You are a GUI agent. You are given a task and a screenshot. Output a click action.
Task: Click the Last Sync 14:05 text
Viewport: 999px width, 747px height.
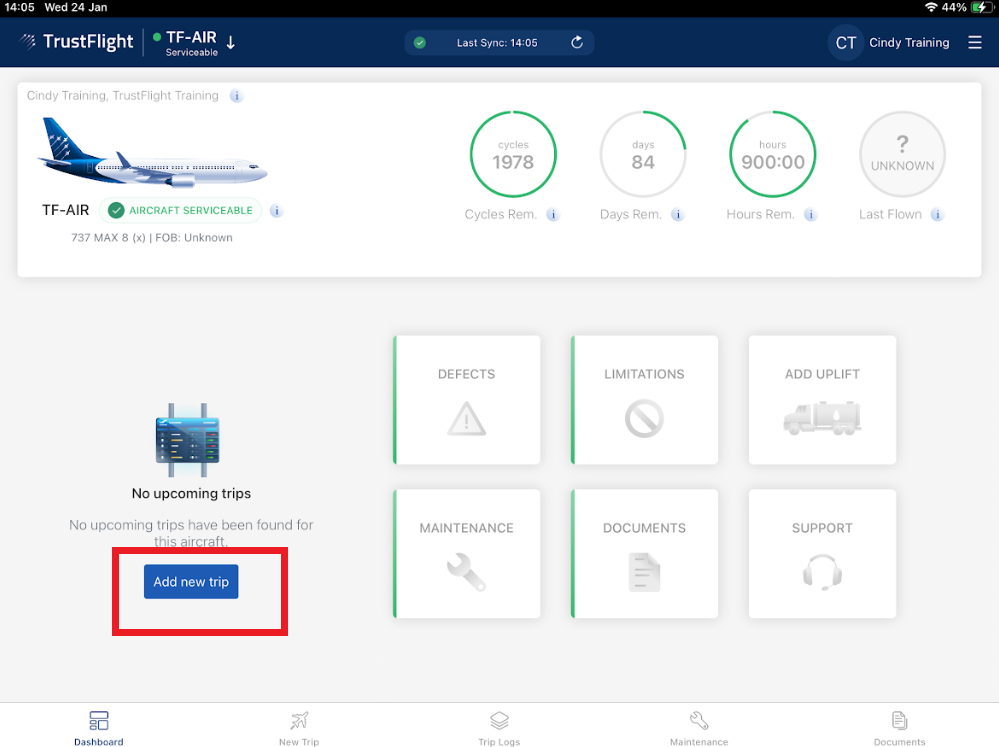pos(497,43)
